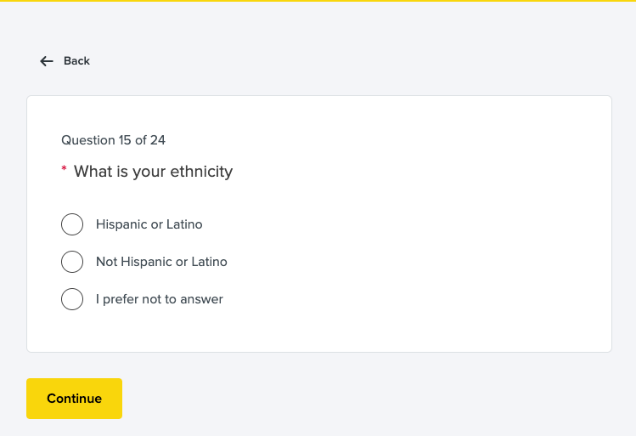Click the "Not Hispanic or Latino" label text
Screen dimensions: 636x436
161,262
